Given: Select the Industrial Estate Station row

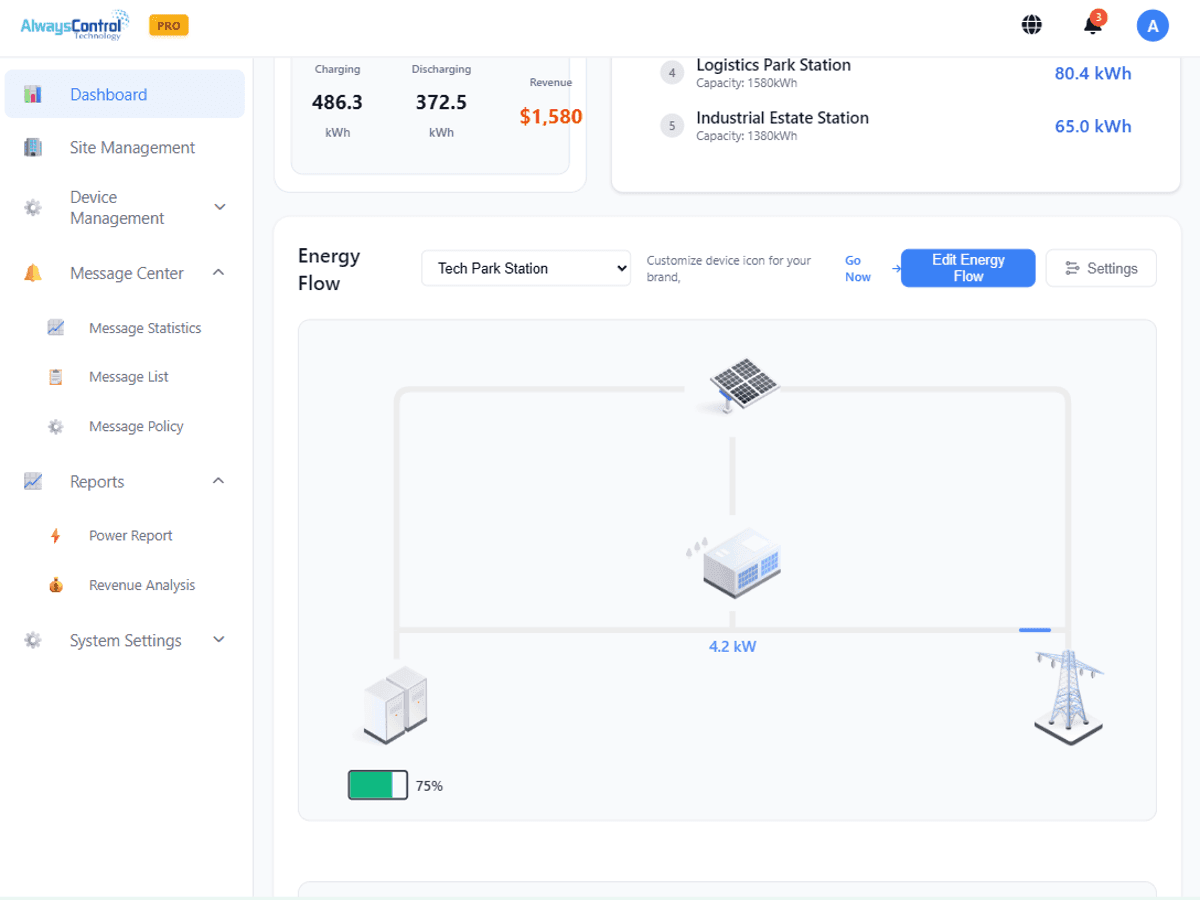Looking at the screenshot, I should [x=895, y=126].
